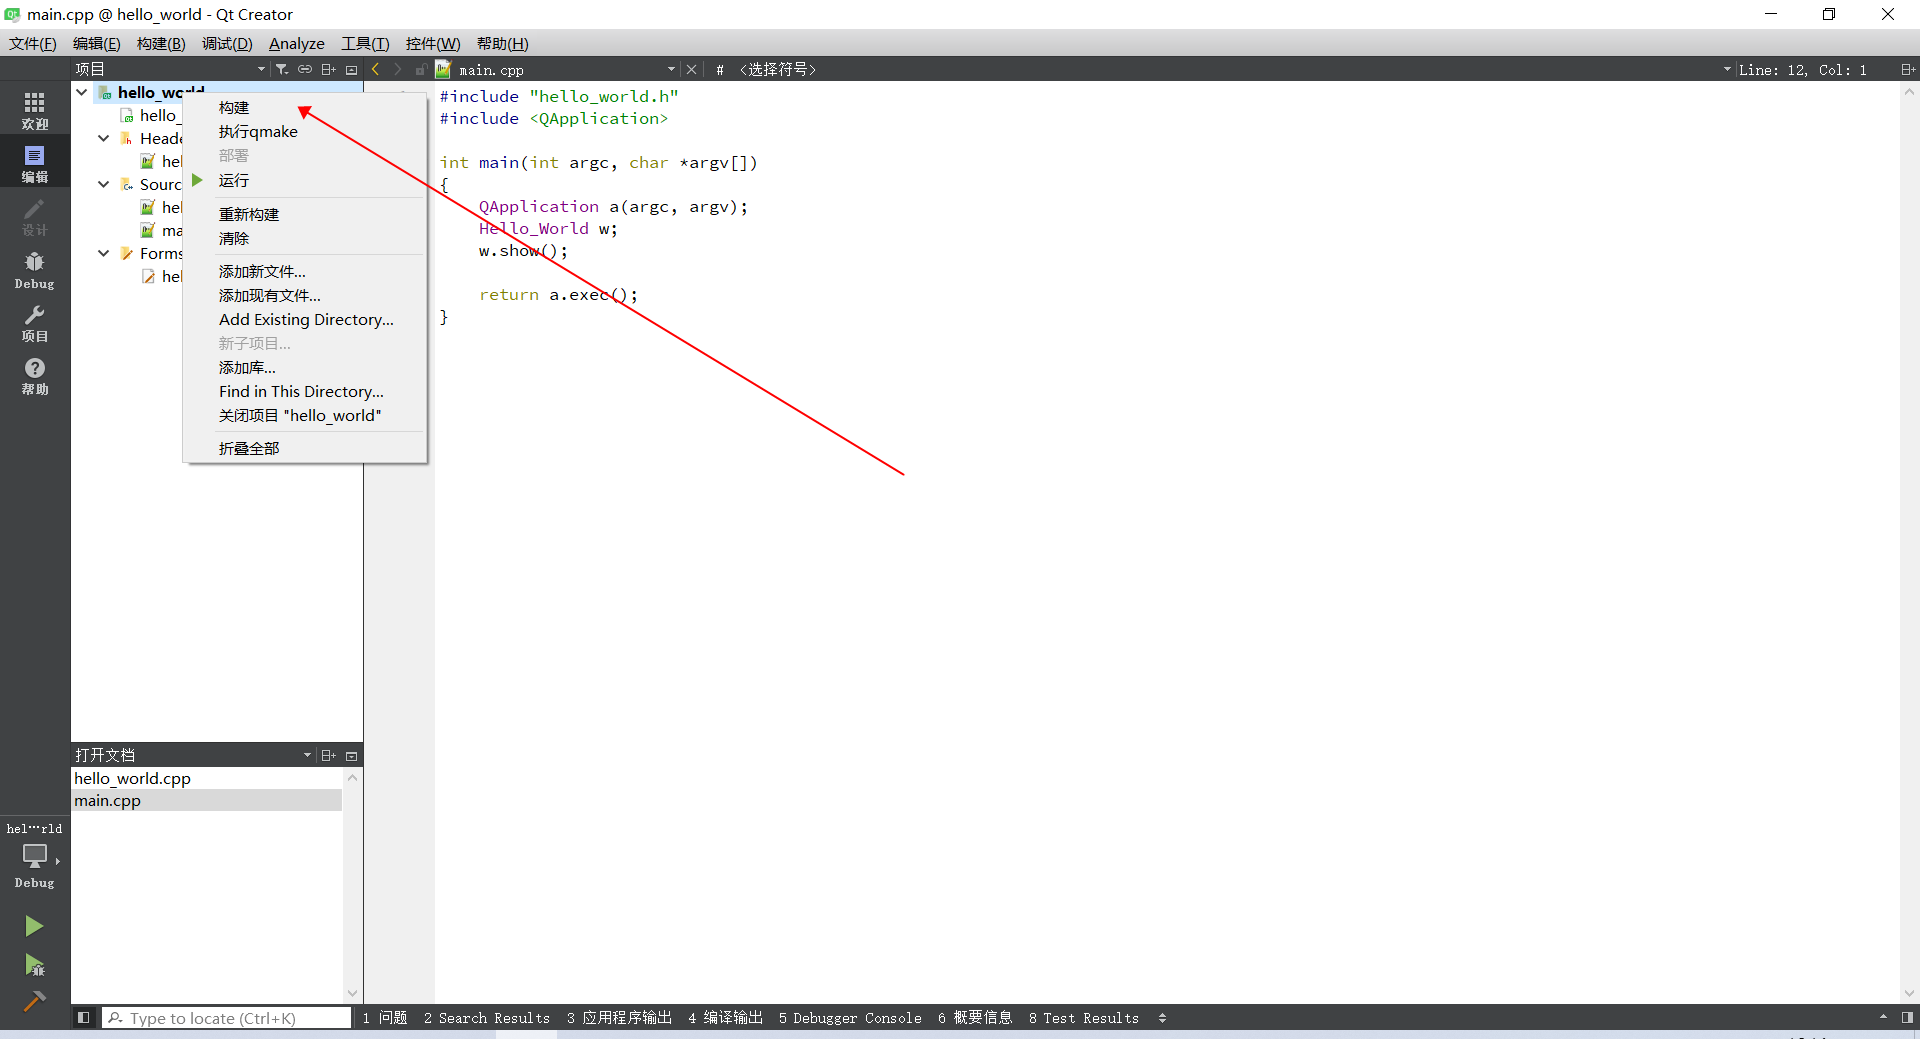Viewport: 1920px width, 1039px height.
Task: Choose 重新构建 in the context menu
Action: tap(305, 214)
